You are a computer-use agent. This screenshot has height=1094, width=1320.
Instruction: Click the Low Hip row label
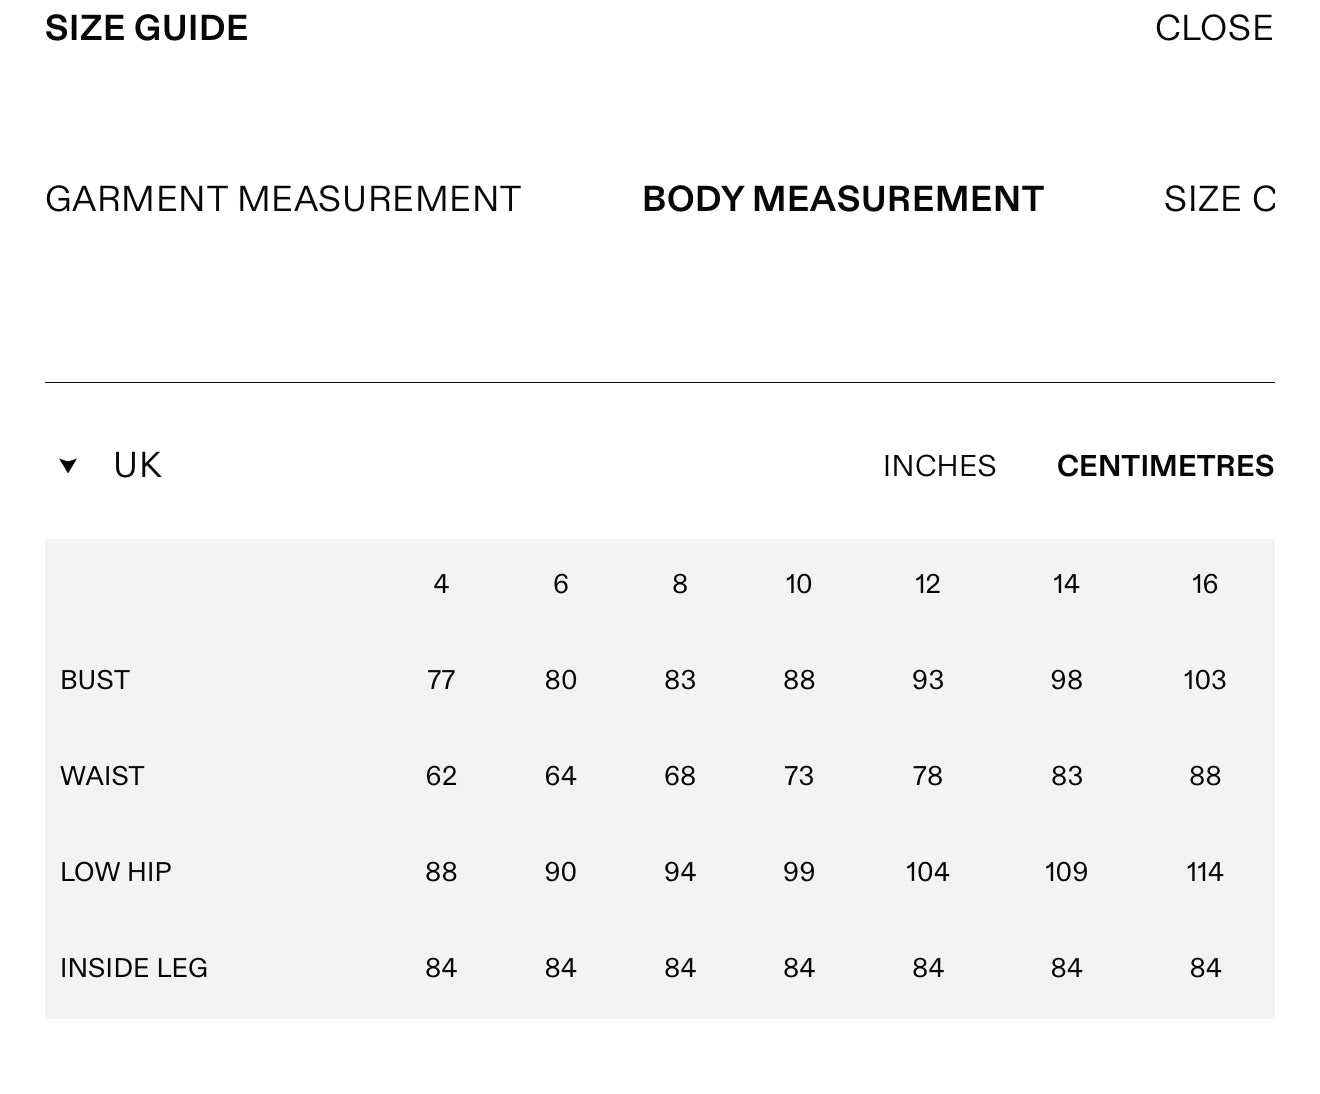tap(116, 872)
